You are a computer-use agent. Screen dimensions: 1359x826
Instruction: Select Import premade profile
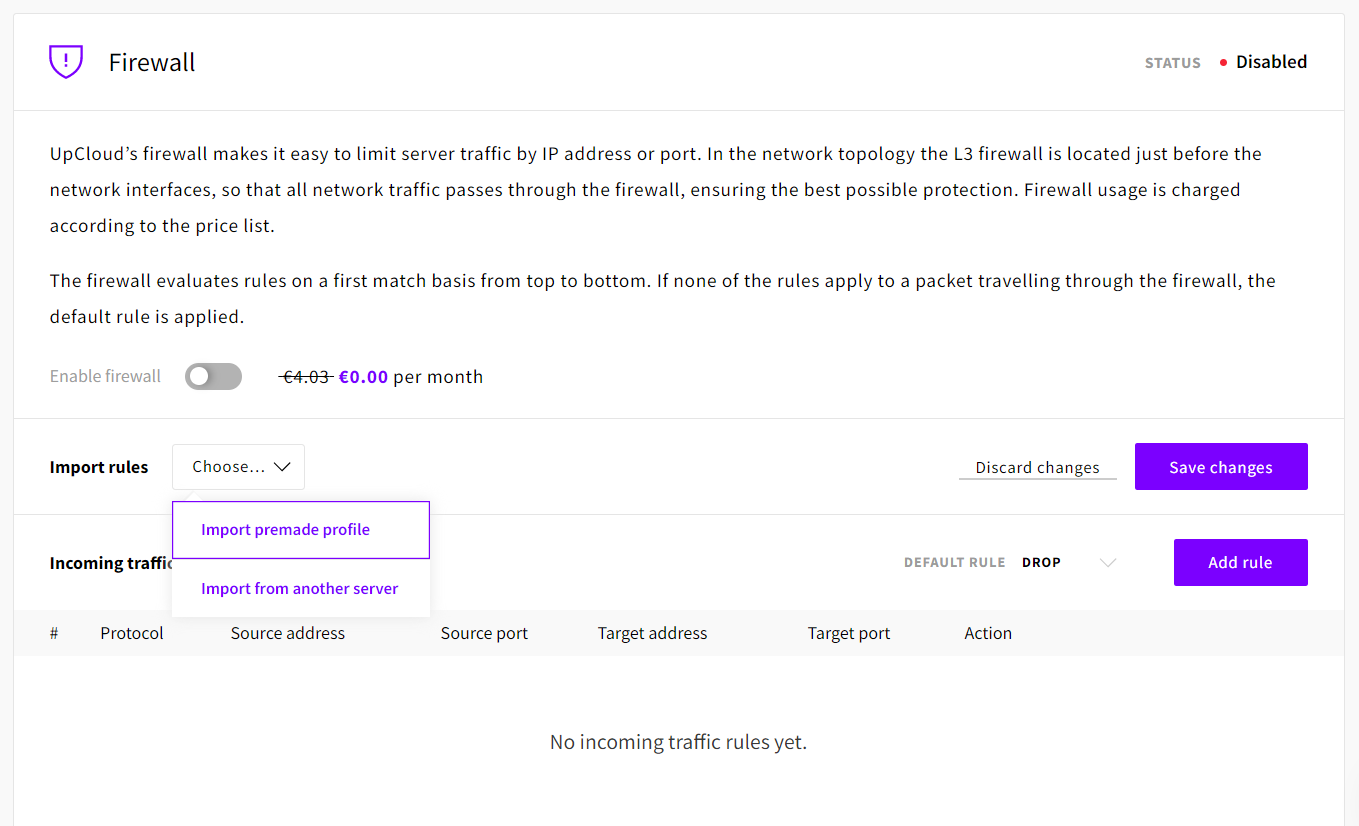pos(300,530)
